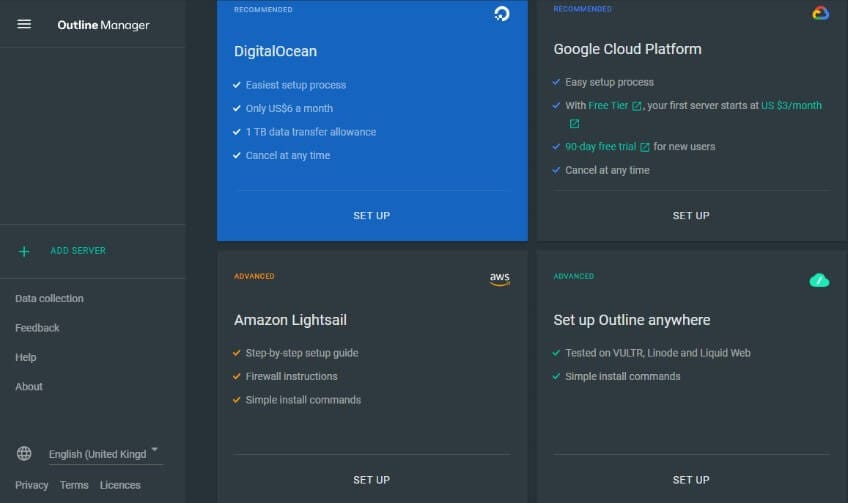Follow the US $3/month link
This screenshot has height=503, width=848.
coord(791,105)
